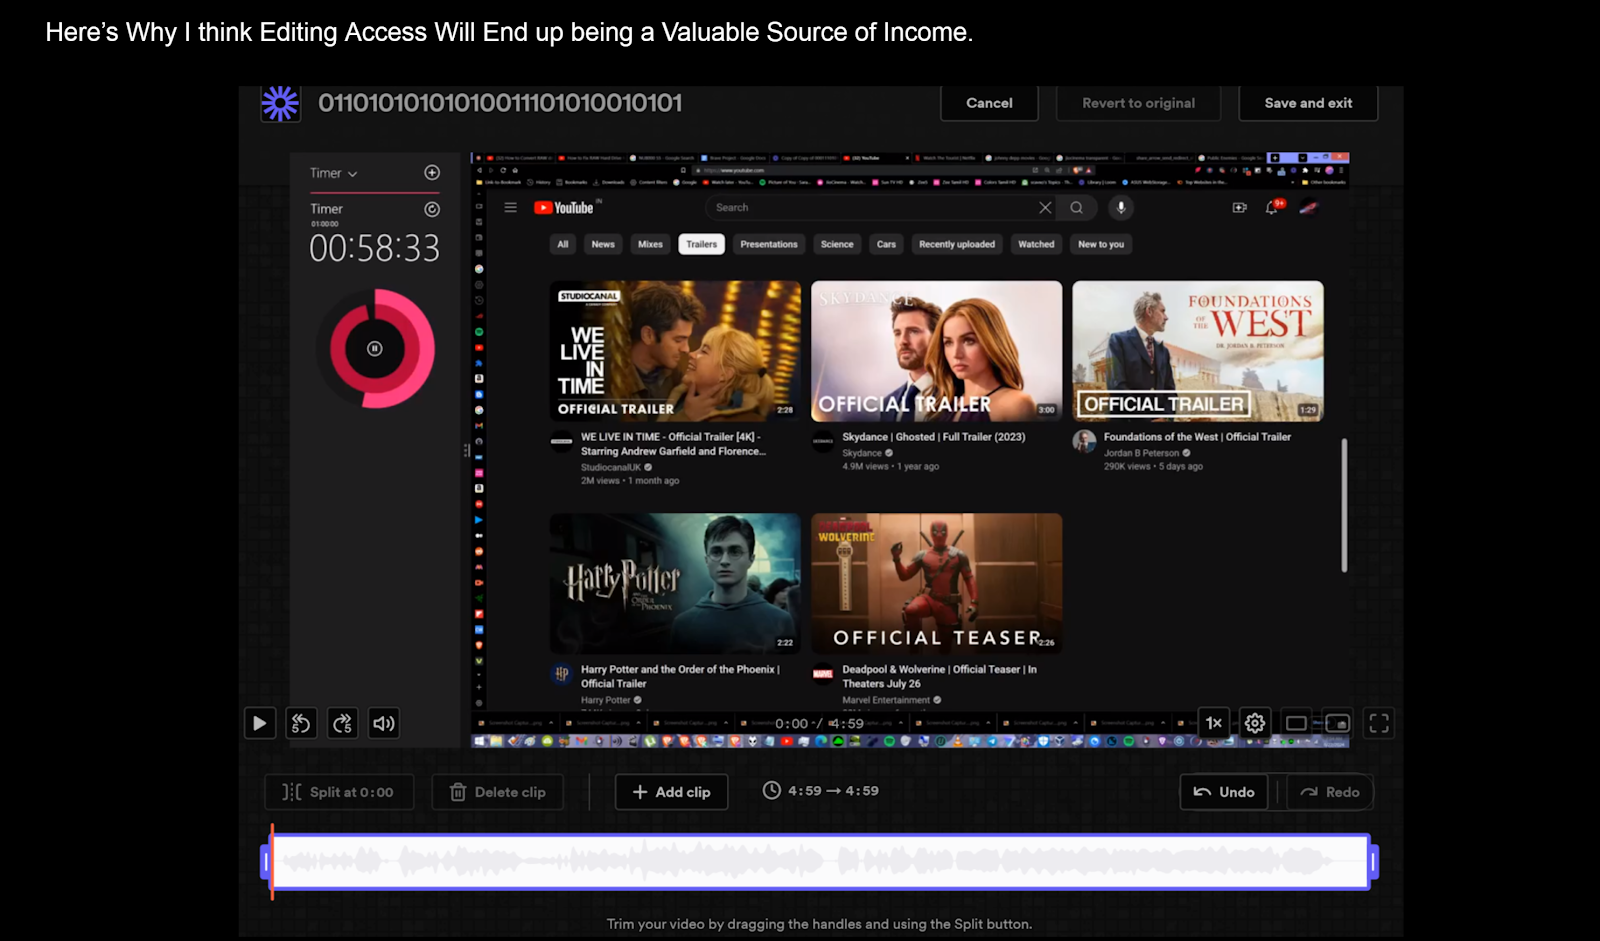Click Delete clip
The image size is (1600, 941).
tap(497, 792)
